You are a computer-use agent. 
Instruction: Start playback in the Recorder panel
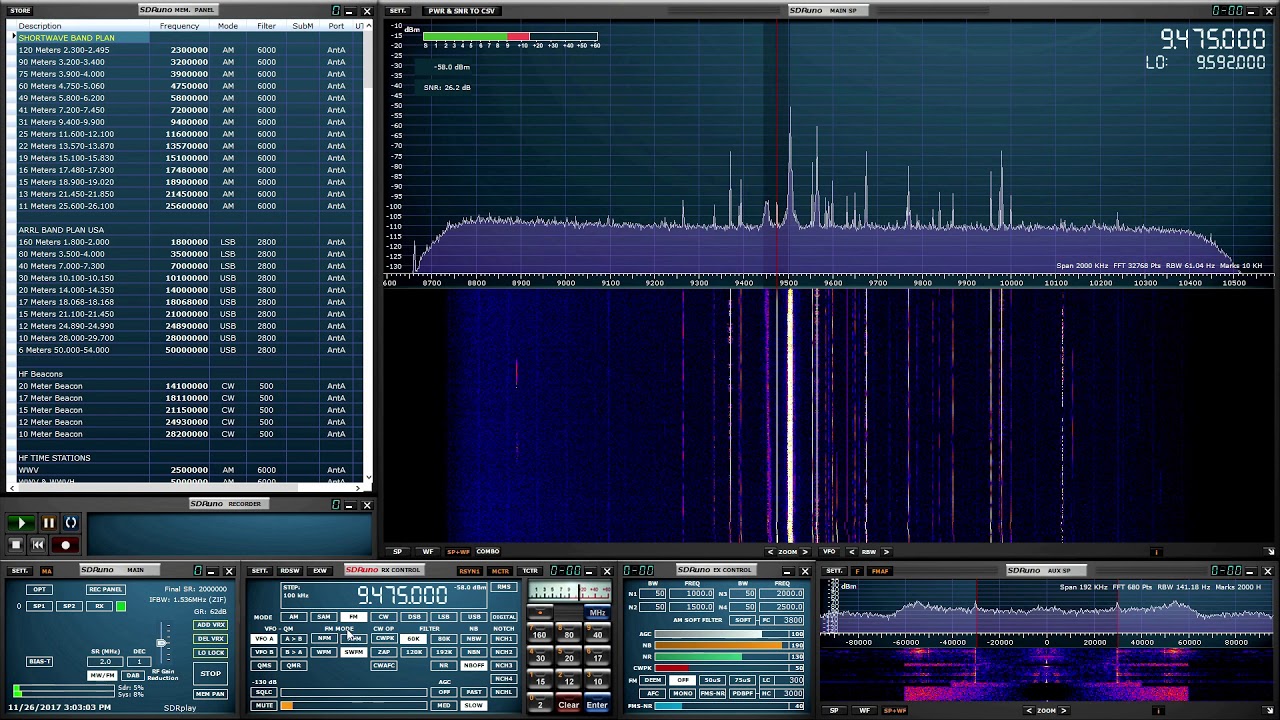21,523
